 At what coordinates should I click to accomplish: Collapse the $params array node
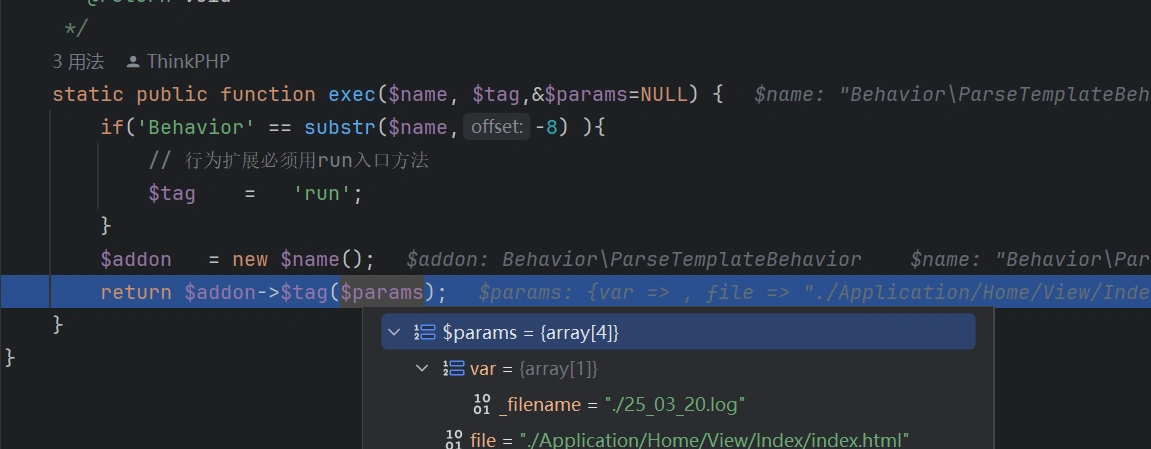(395, 332)
